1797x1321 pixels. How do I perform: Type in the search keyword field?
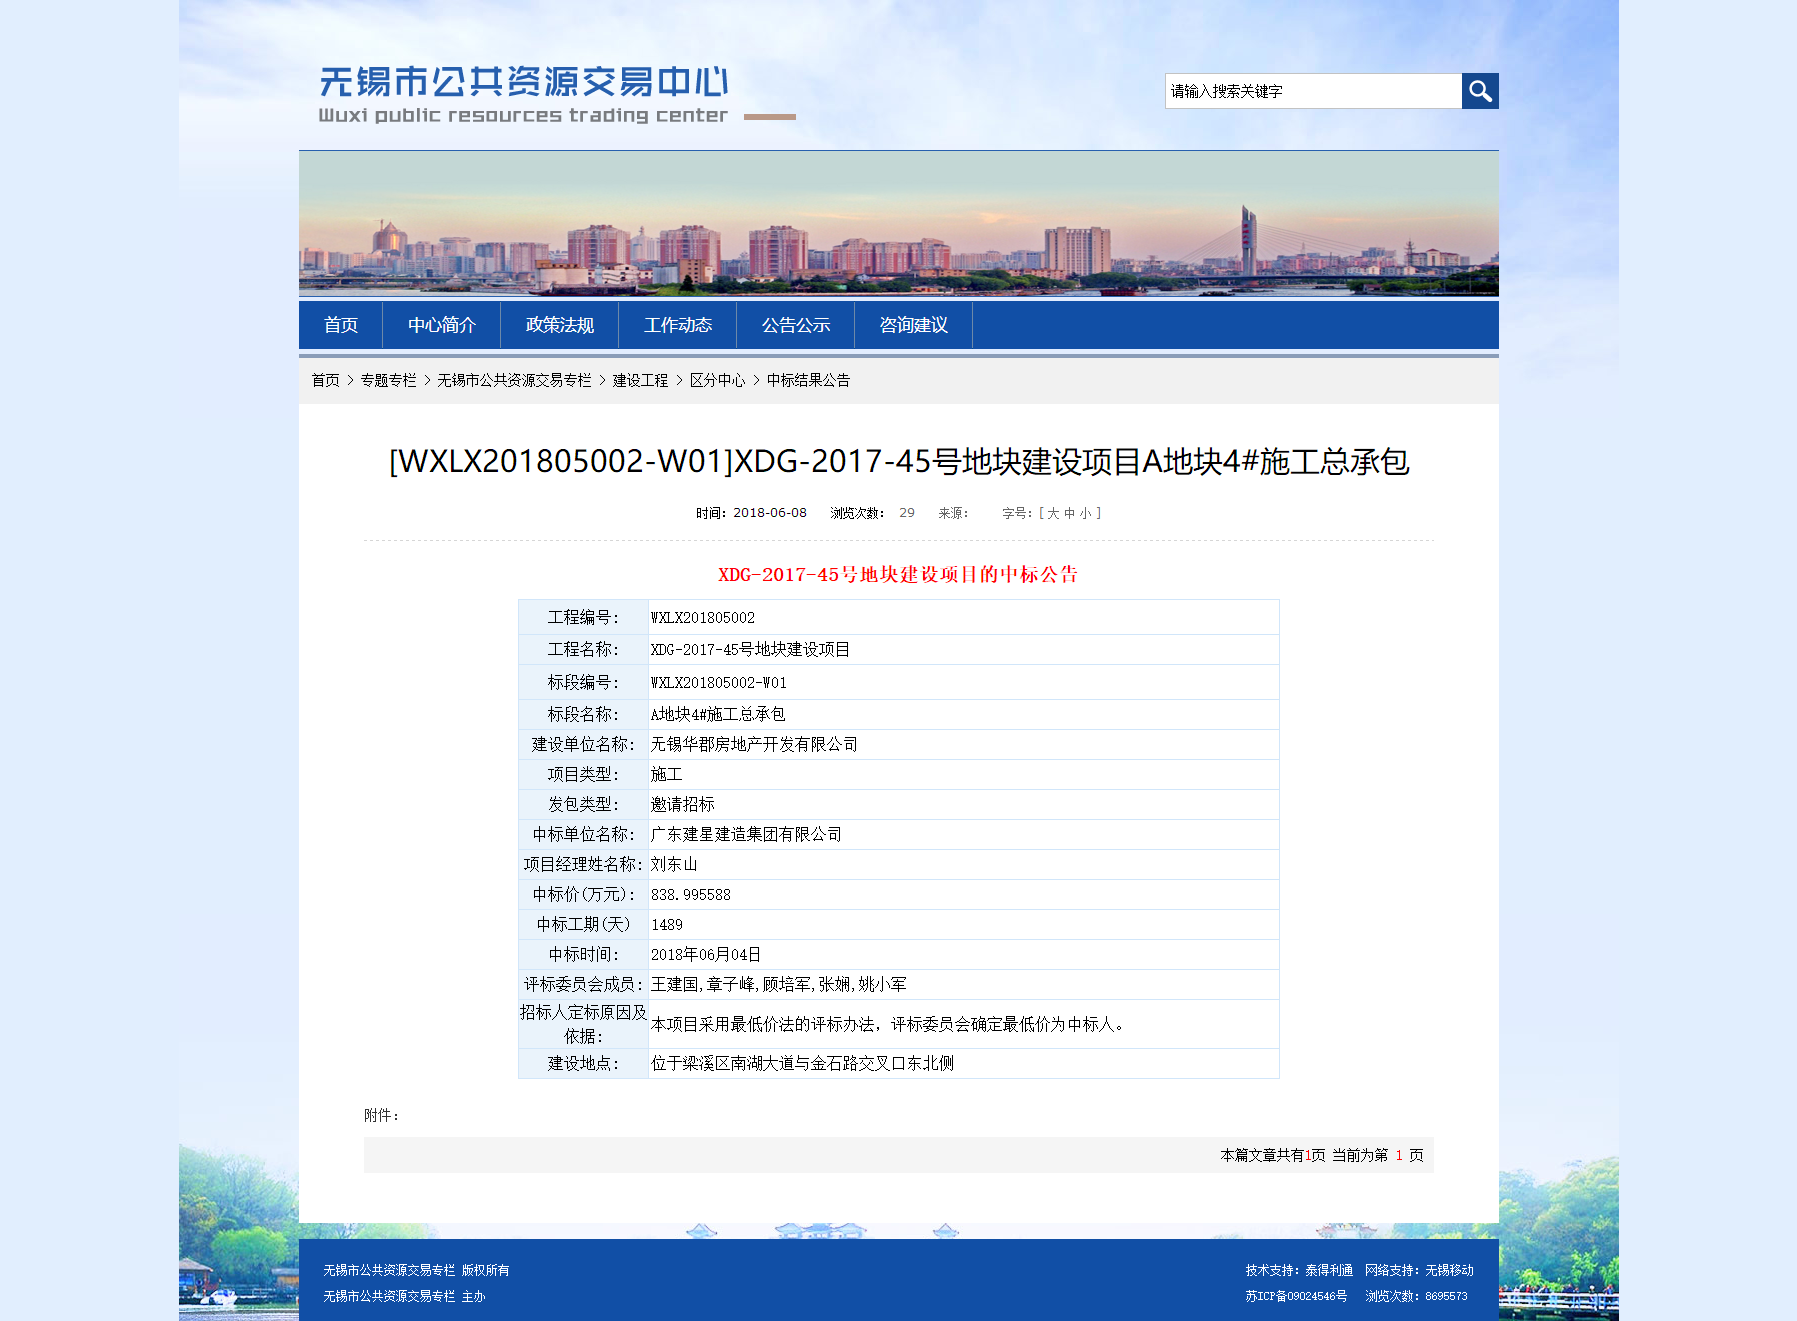coord(1312,91)
